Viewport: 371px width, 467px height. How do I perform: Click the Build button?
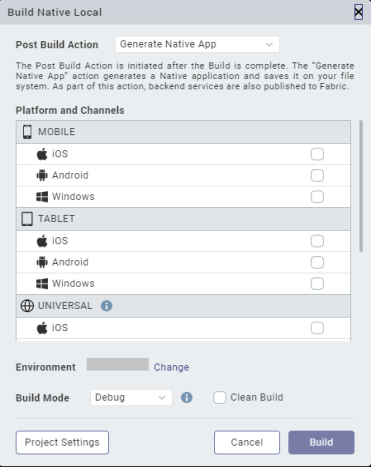click(x=321, y=442)
